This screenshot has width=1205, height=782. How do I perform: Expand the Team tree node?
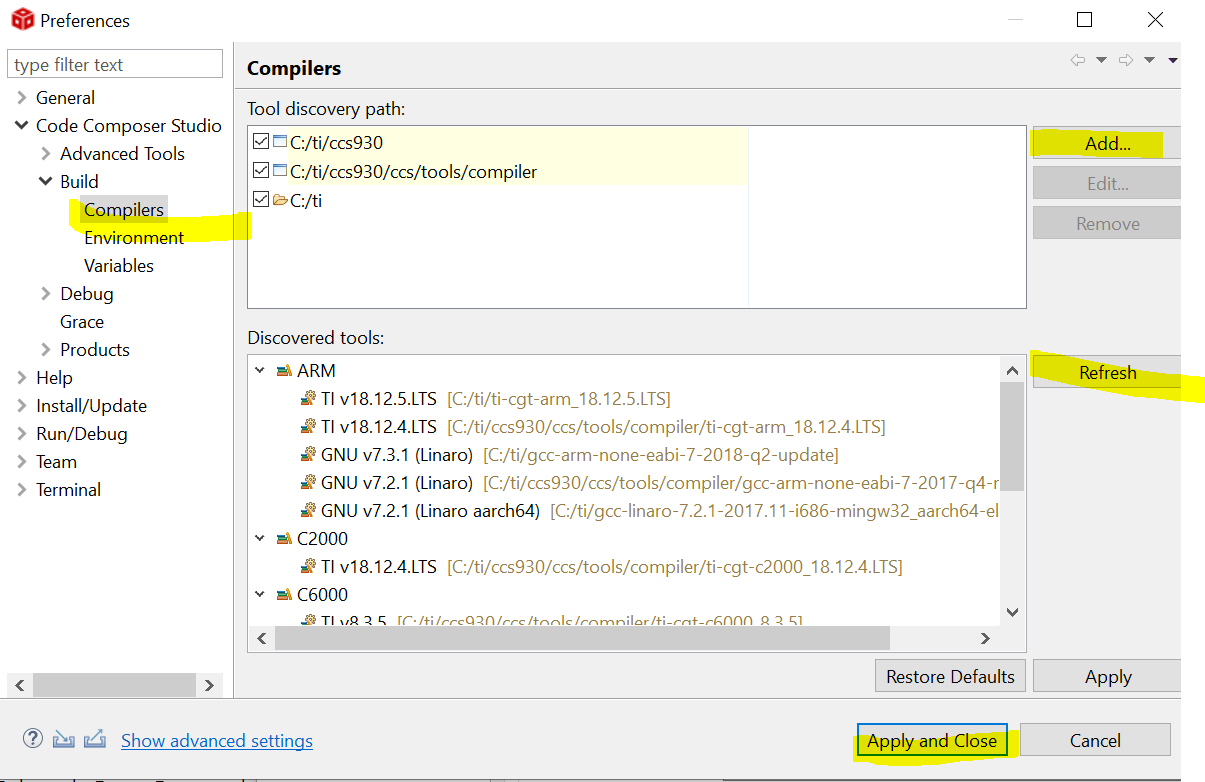click(21, 462)
